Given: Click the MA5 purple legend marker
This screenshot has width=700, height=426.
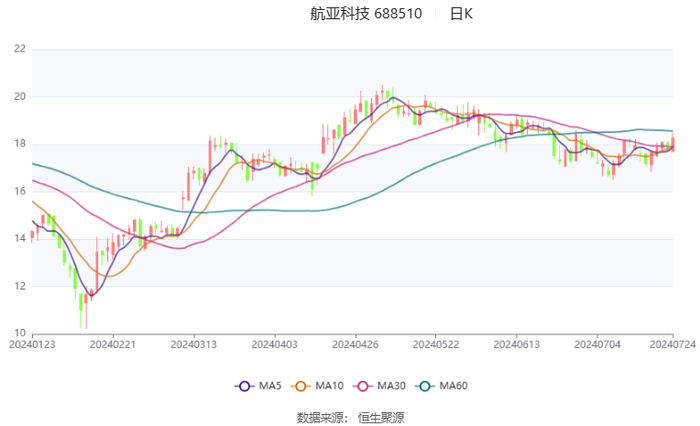Looking at the screenshot, I should (x=243, y=386).
